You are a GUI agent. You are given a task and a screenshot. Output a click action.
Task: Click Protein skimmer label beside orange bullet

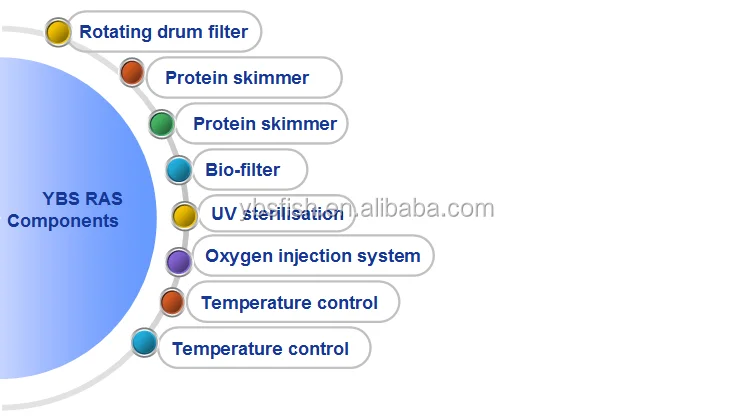coord(237,78)
